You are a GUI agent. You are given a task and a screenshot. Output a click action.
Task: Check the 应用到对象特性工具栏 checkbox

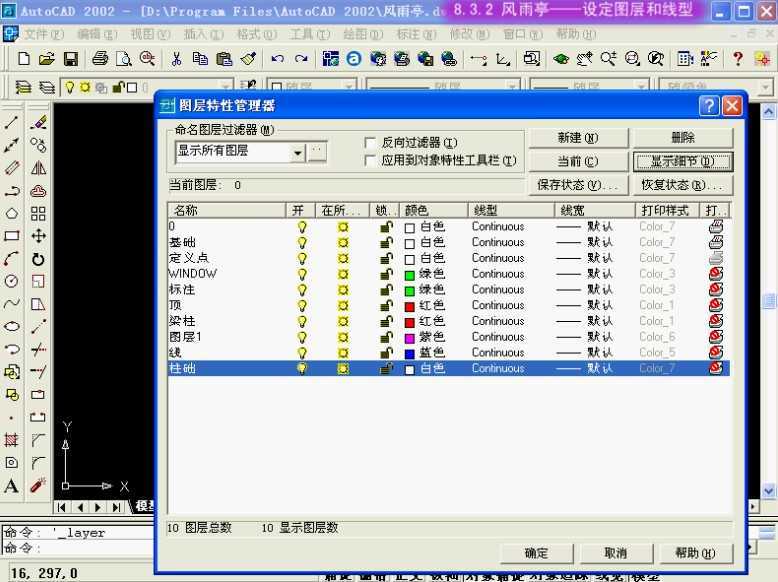click(x=370, y=161)
